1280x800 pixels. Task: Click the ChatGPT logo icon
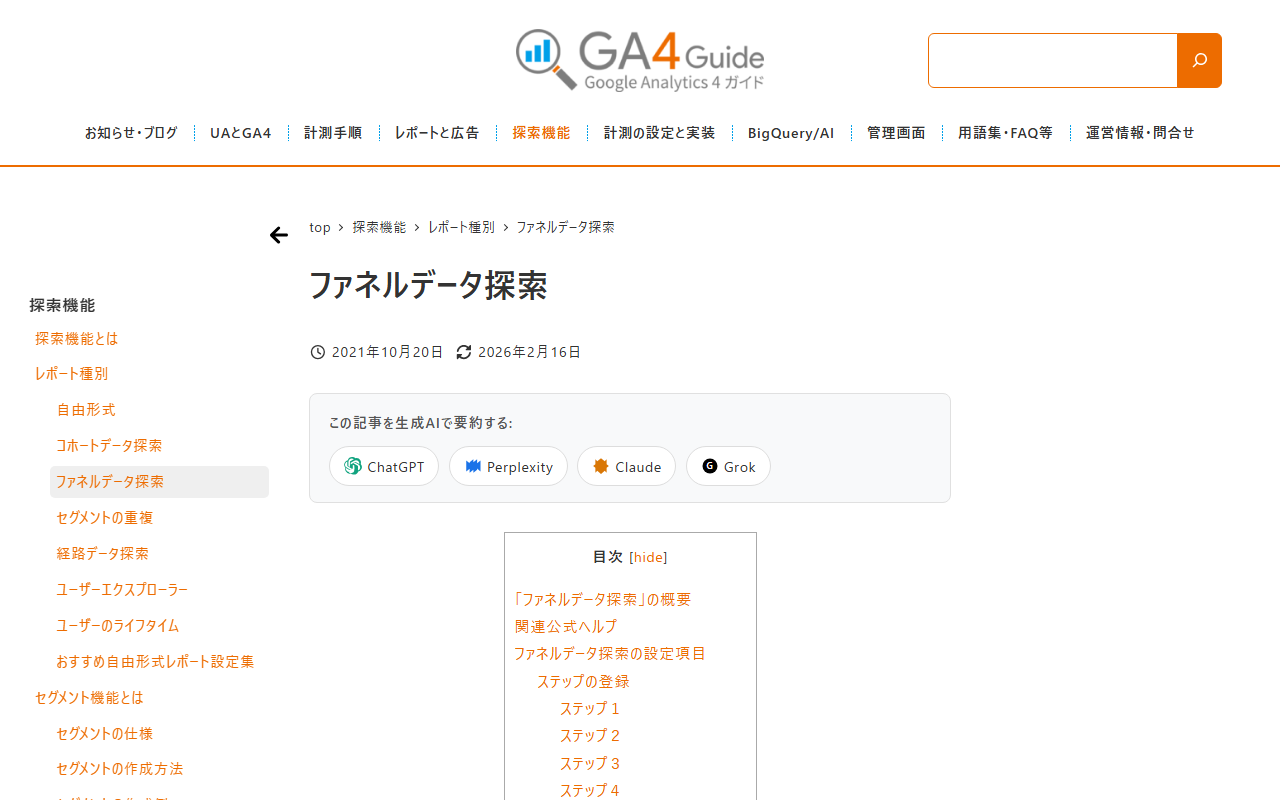353,466
